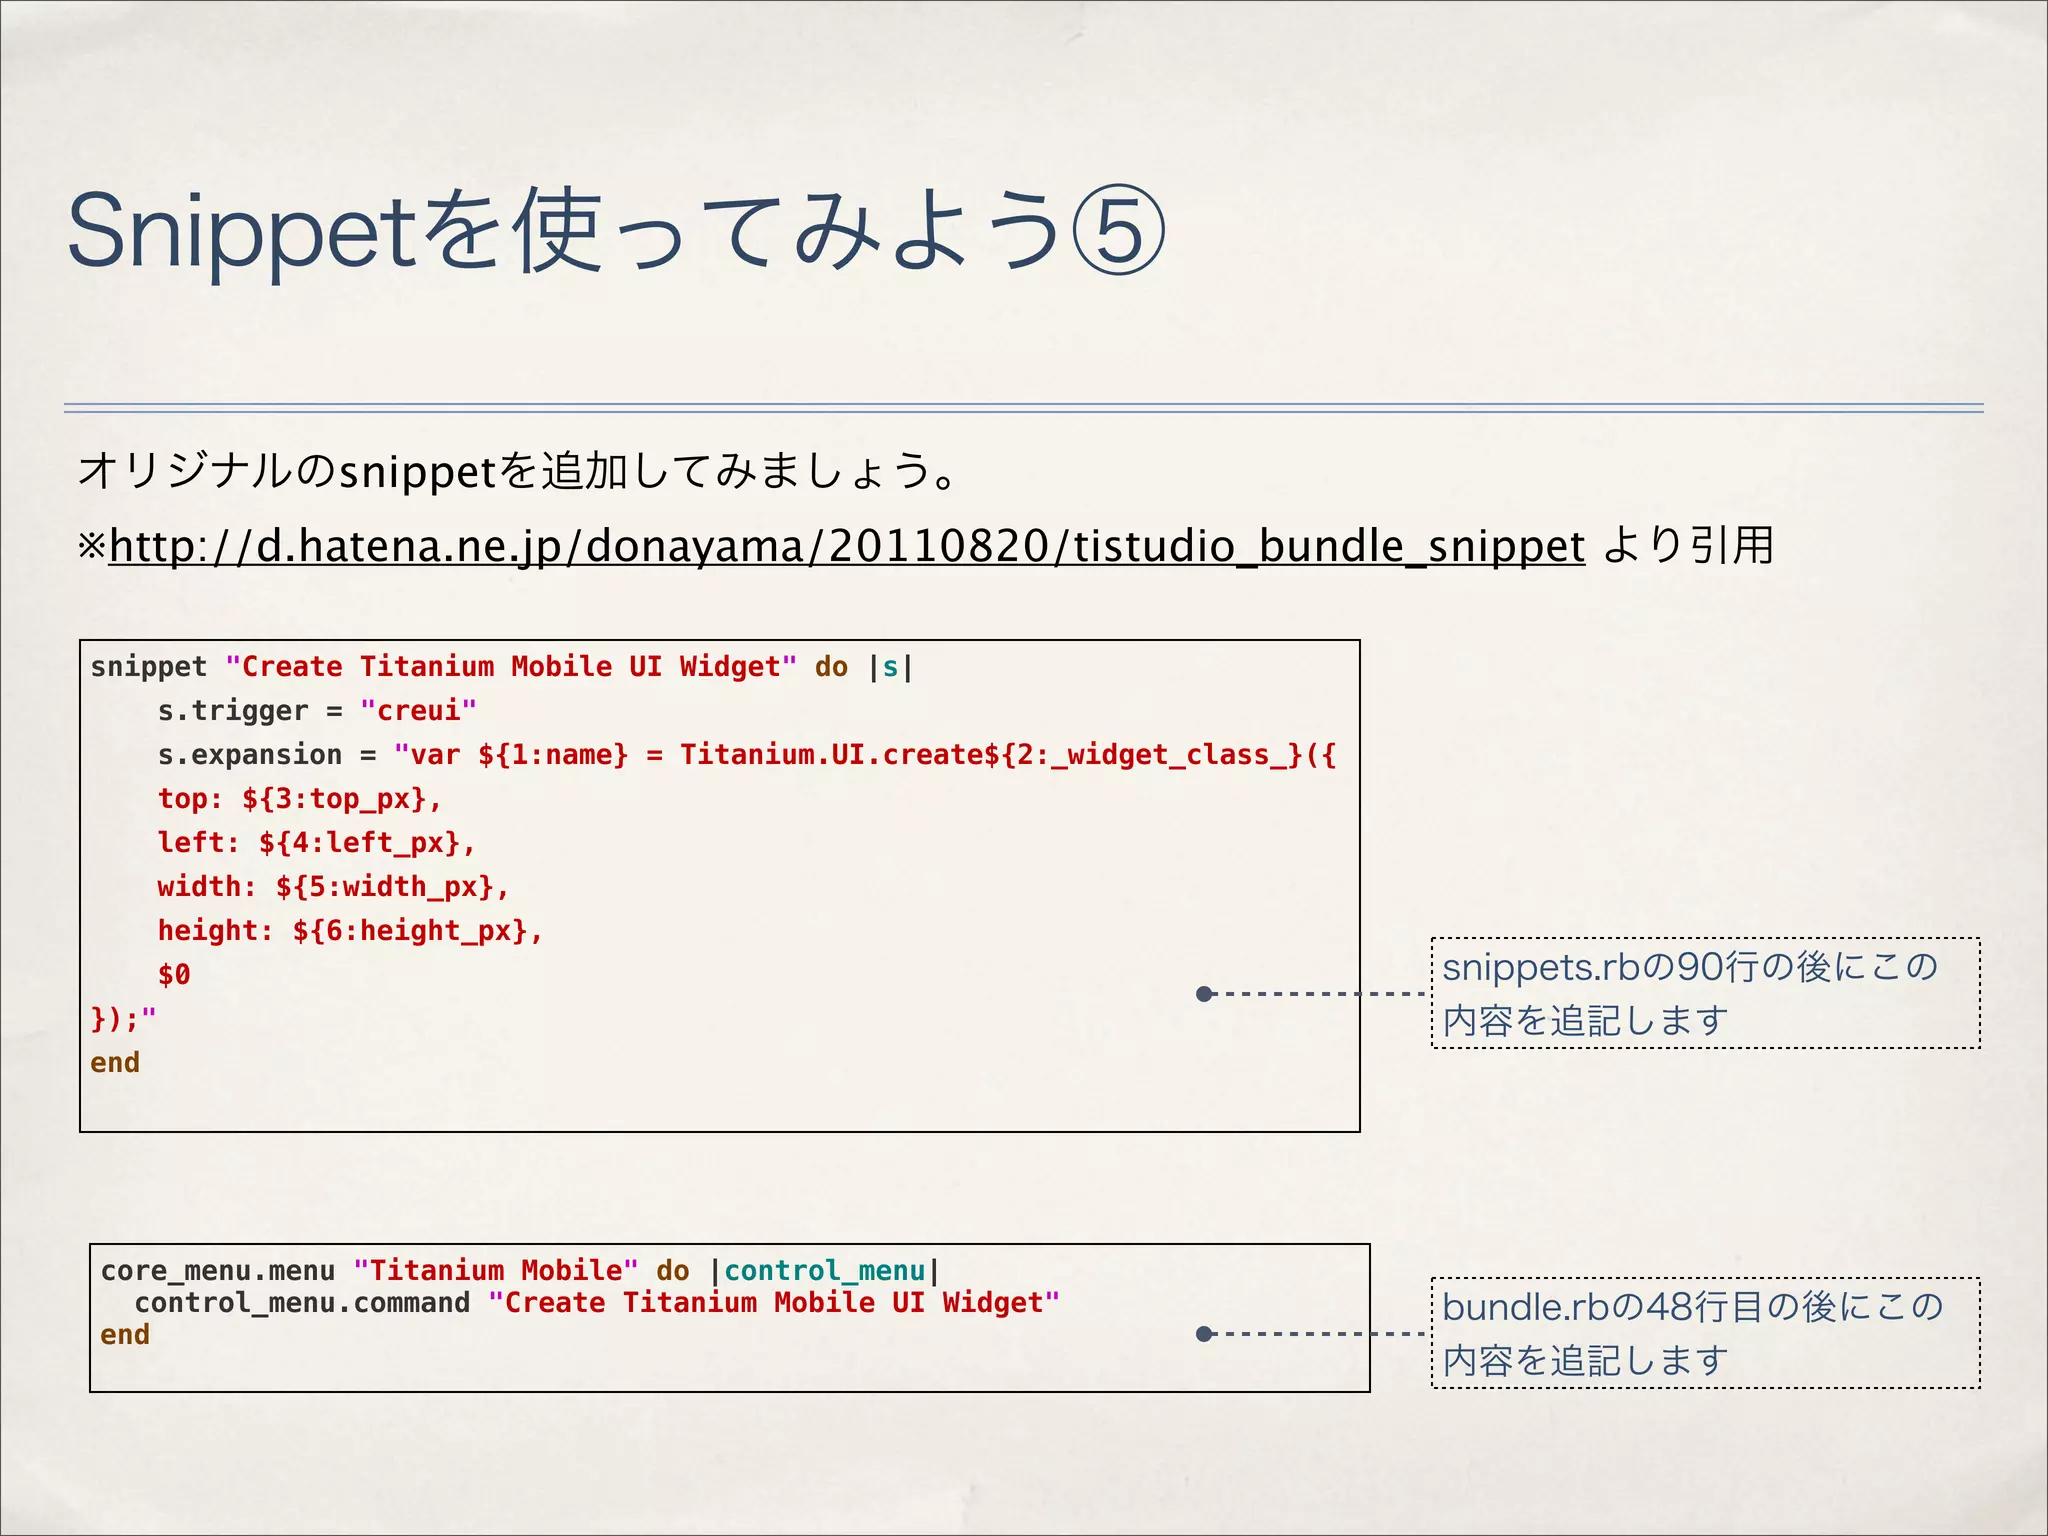Click the core_menu.menu "Titanium Mobile" line
This screenshot has width=2048, height=1536.
pos(520,1271)
